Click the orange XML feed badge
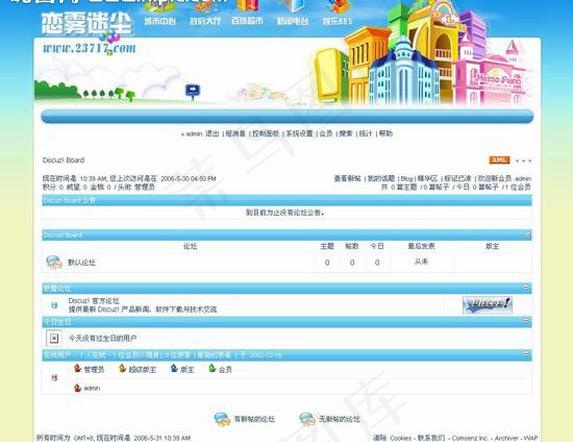The height and width of the screenshot is (442, 573). tap(499, 160)
